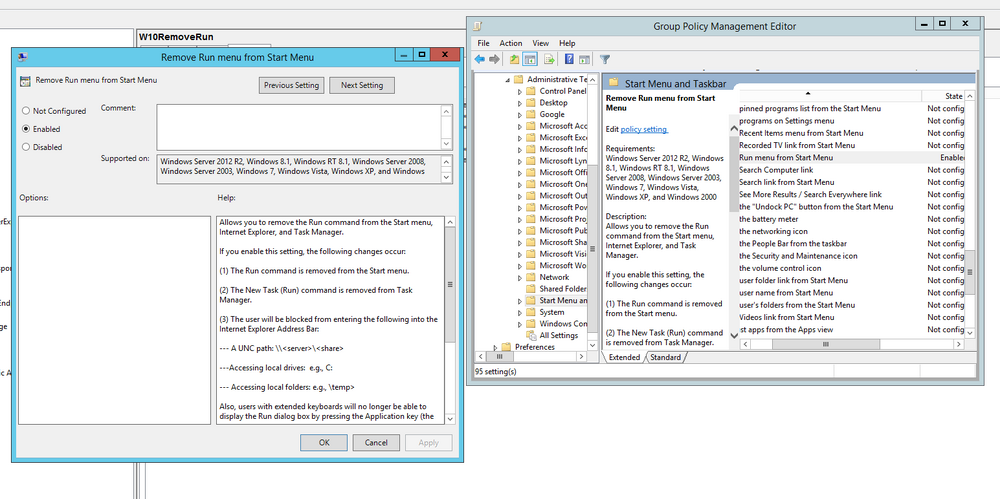The image size is (1000, 499).
Task: Select the Search Computer link row
Action: [851, 170]
